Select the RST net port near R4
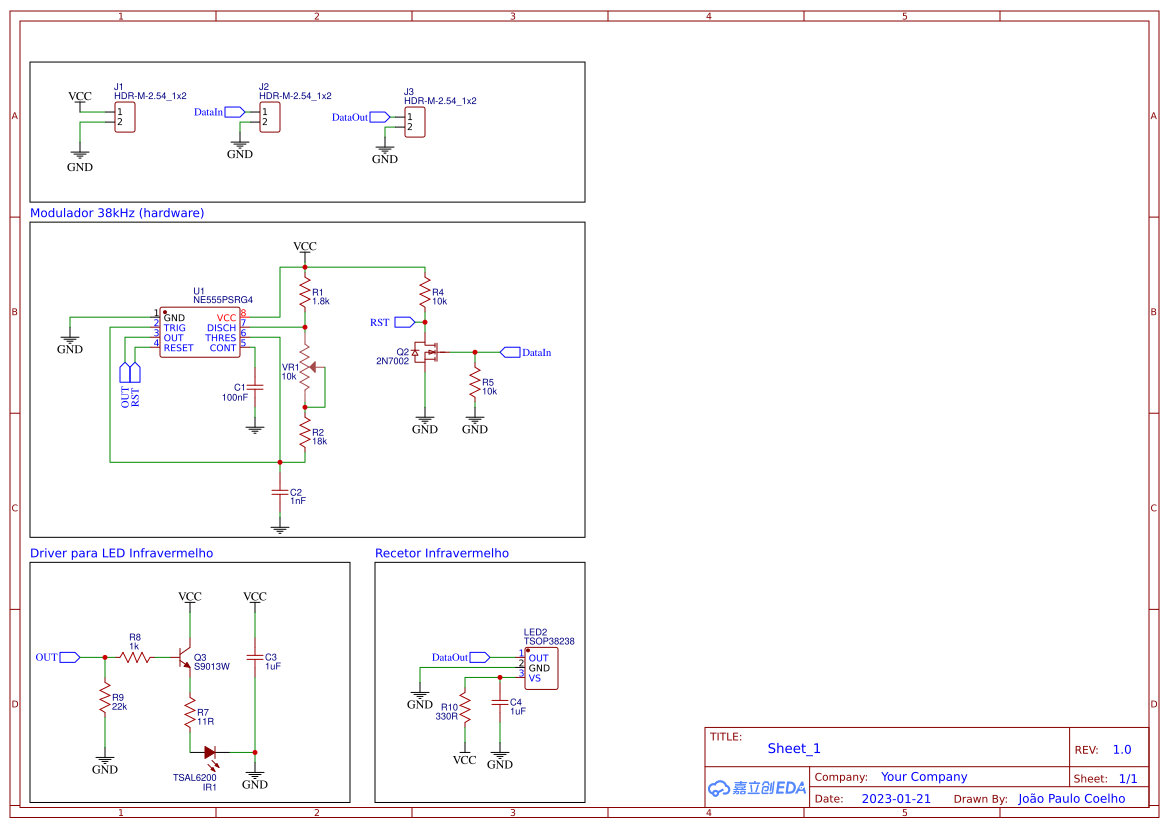 (404, 322)
